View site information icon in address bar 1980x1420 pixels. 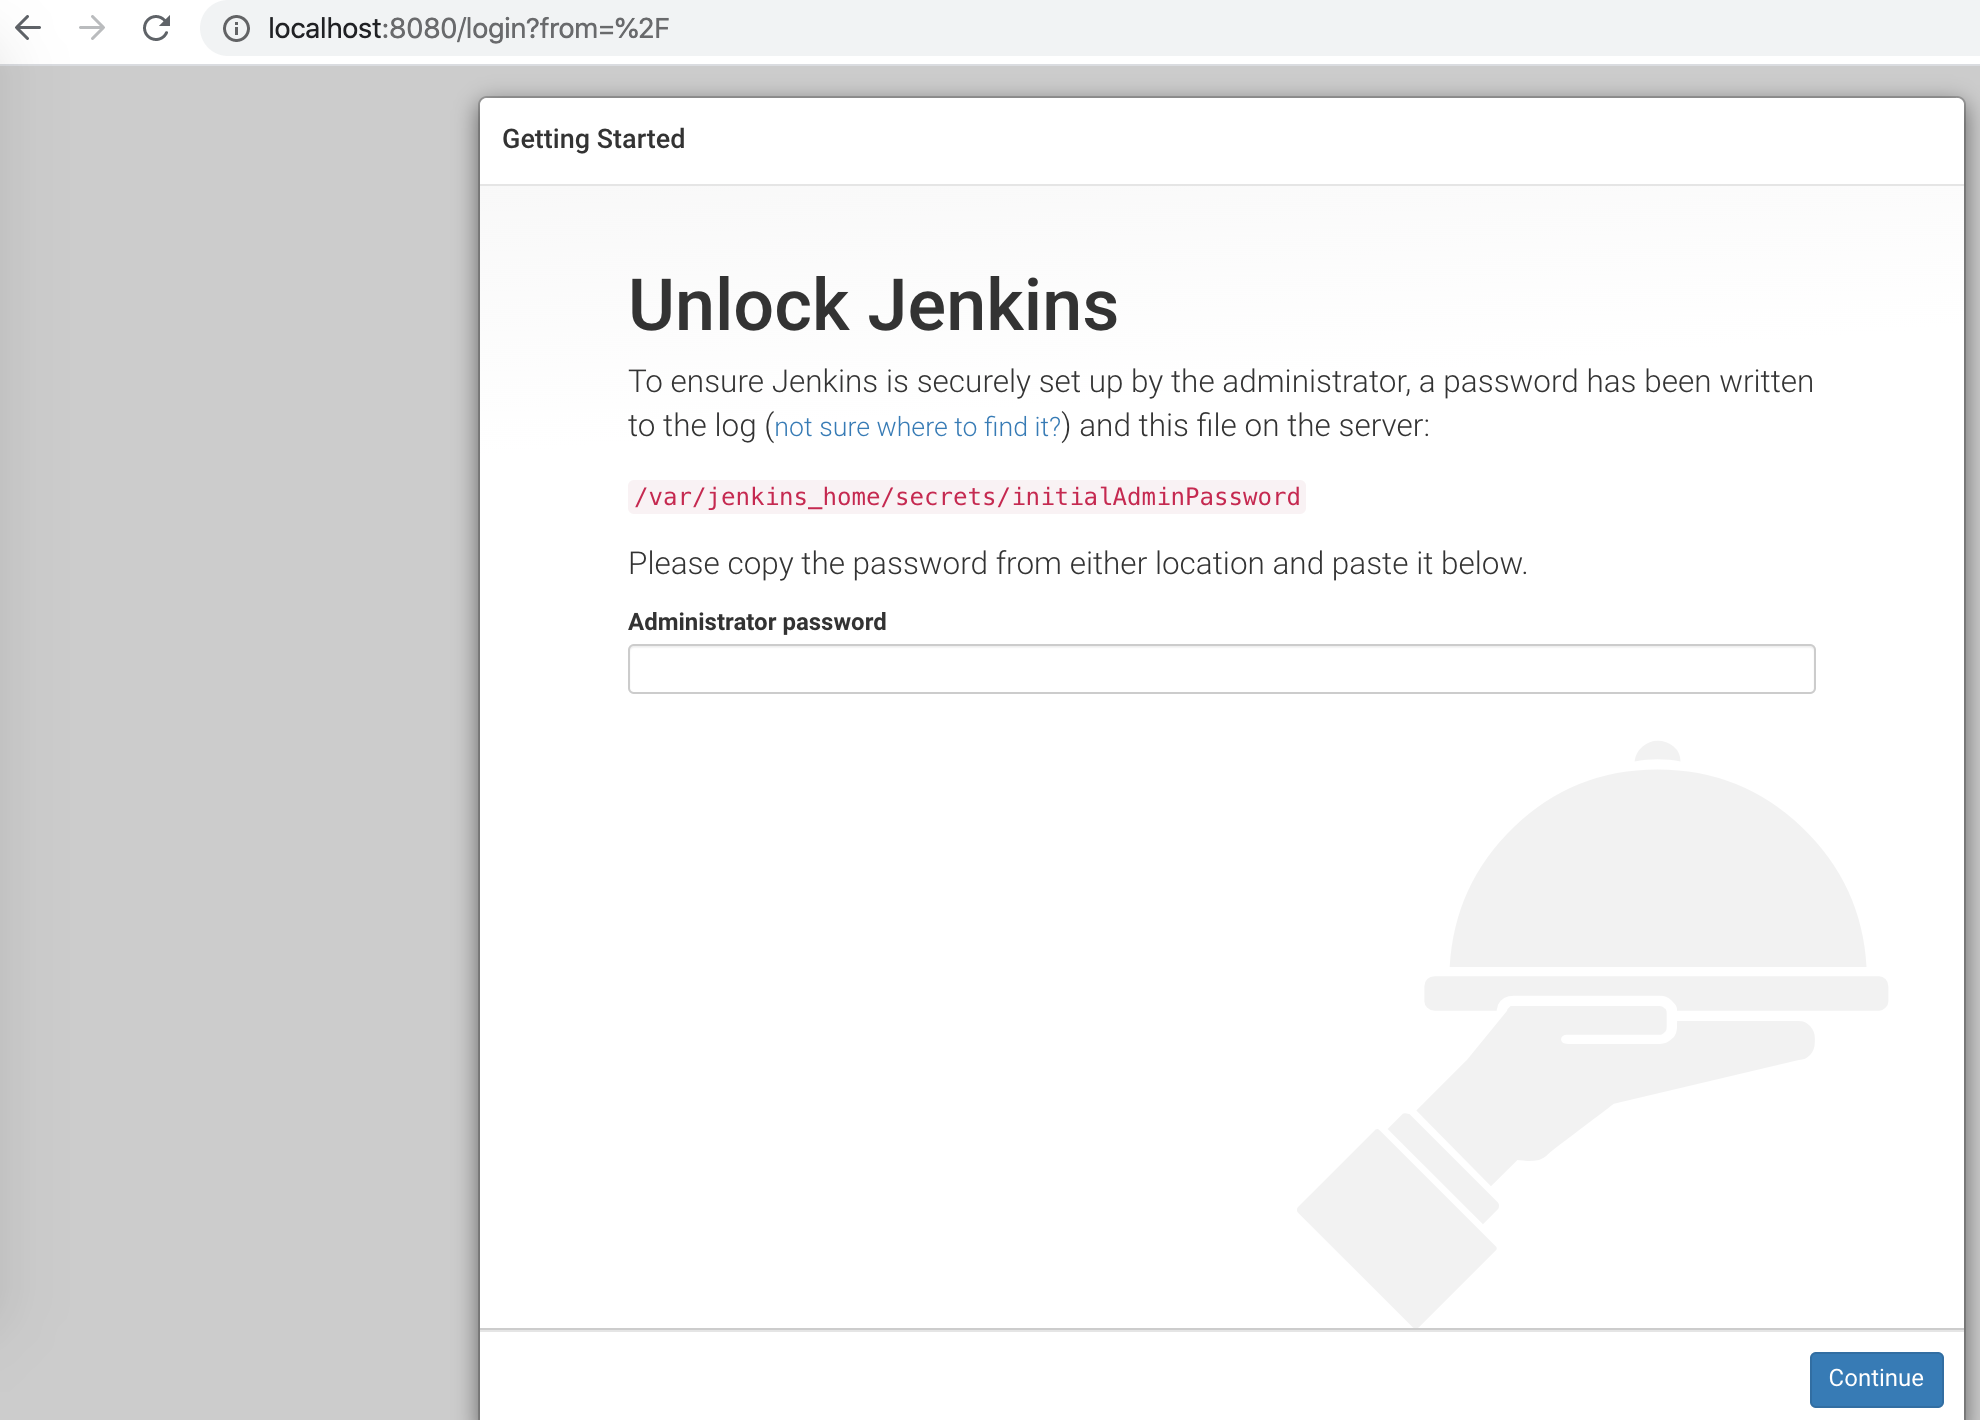[236, 29]
